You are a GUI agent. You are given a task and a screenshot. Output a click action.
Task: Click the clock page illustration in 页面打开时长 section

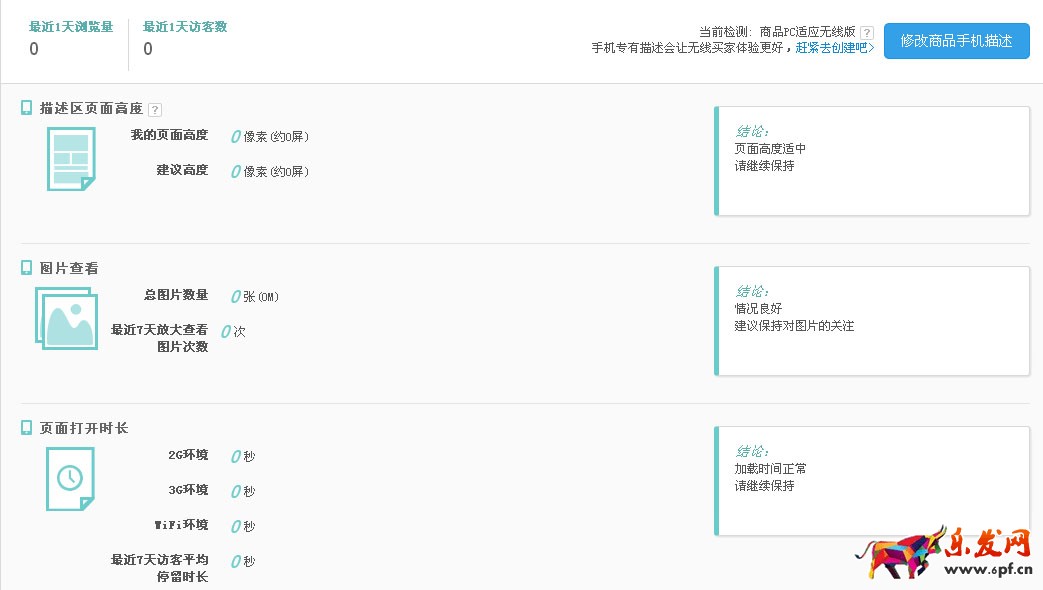(70, 479)
